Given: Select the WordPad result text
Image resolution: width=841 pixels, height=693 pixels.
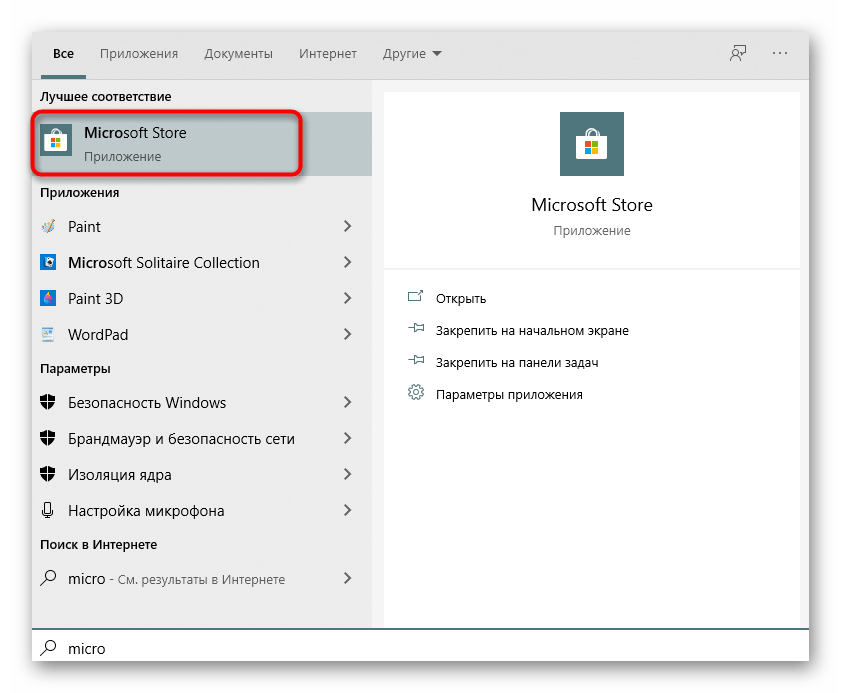Looking at the screenshot, I should [x=98, y=335].
